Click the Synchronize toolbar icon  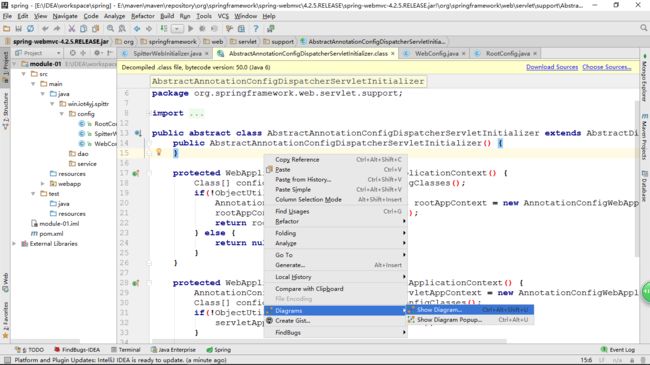[x=30, y=29]
